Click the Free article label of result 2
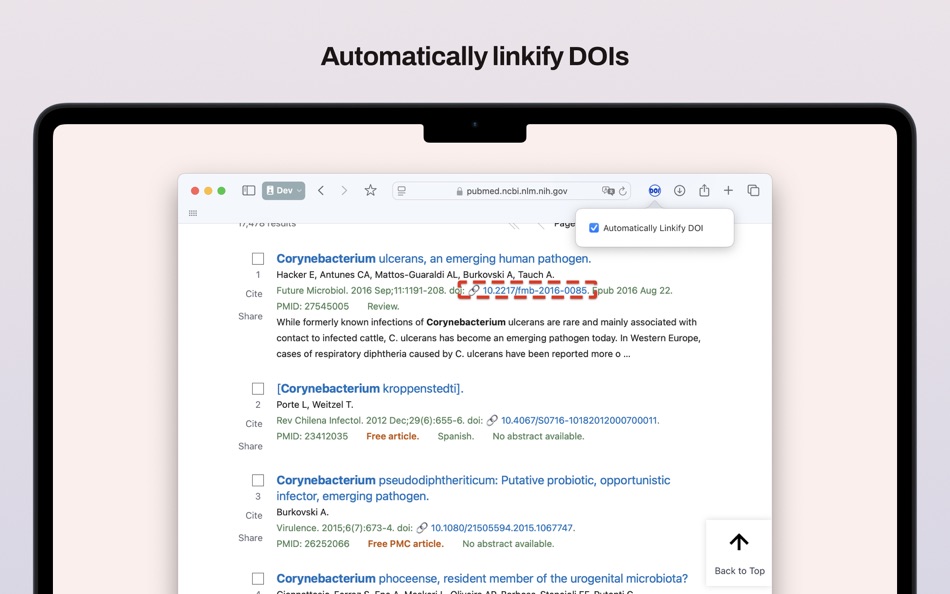Viewport: 950px width, 594px height. point(393,436)
